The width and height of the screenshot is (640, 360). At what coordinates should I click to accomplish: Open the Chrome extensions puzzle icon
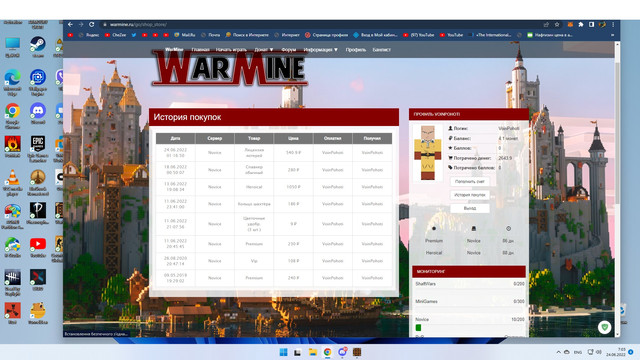click(x=581, y=24)
